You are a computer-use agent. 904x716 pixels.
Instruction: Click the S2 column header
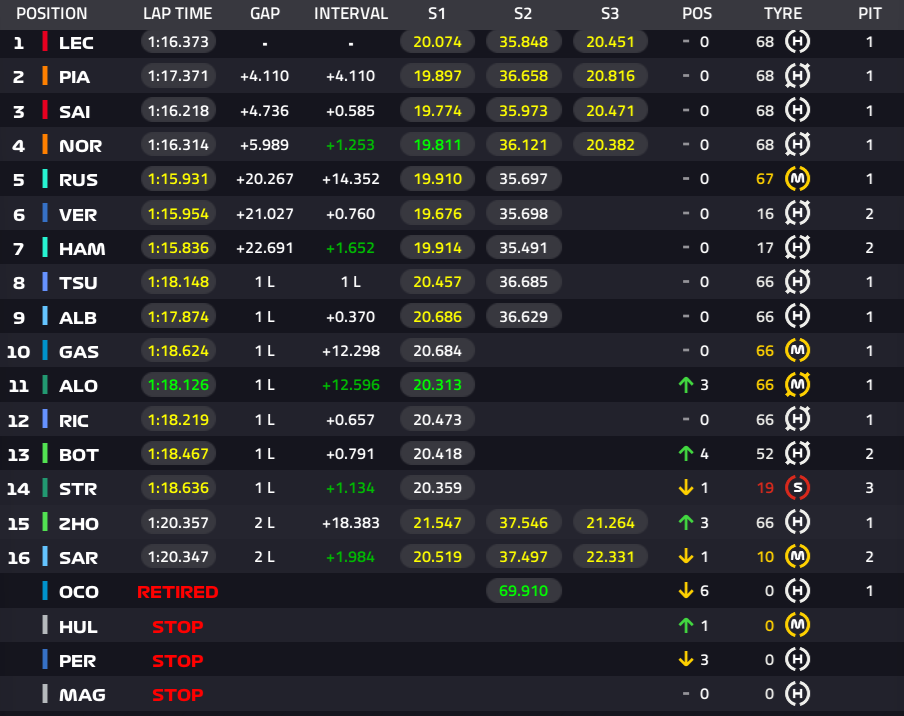coord(523,14)
